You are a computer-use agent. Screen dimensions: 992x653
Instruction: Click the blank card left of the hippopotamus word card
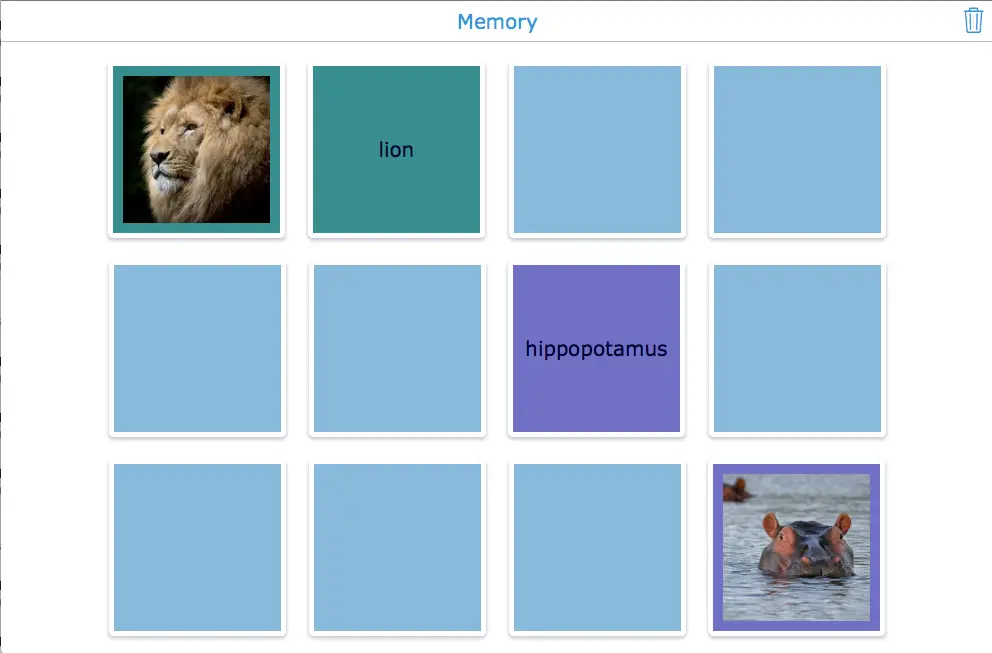click(x=397, y=349)
